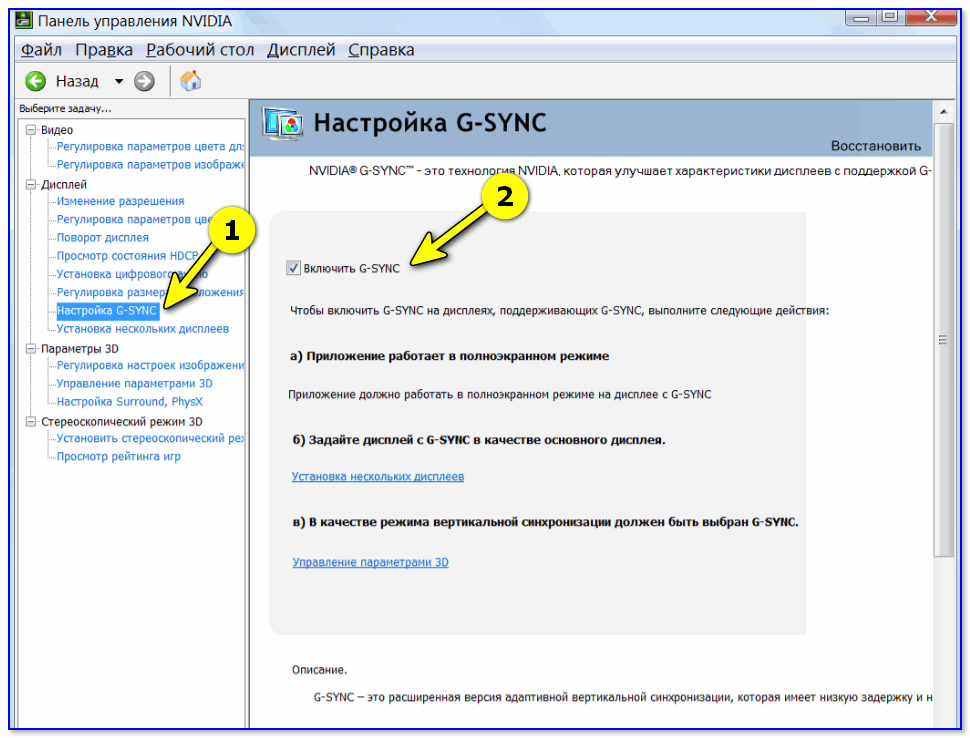Select Регулировка параметров изображения under Видео
Screen dimensions: 970x738
tap(150, 165)
